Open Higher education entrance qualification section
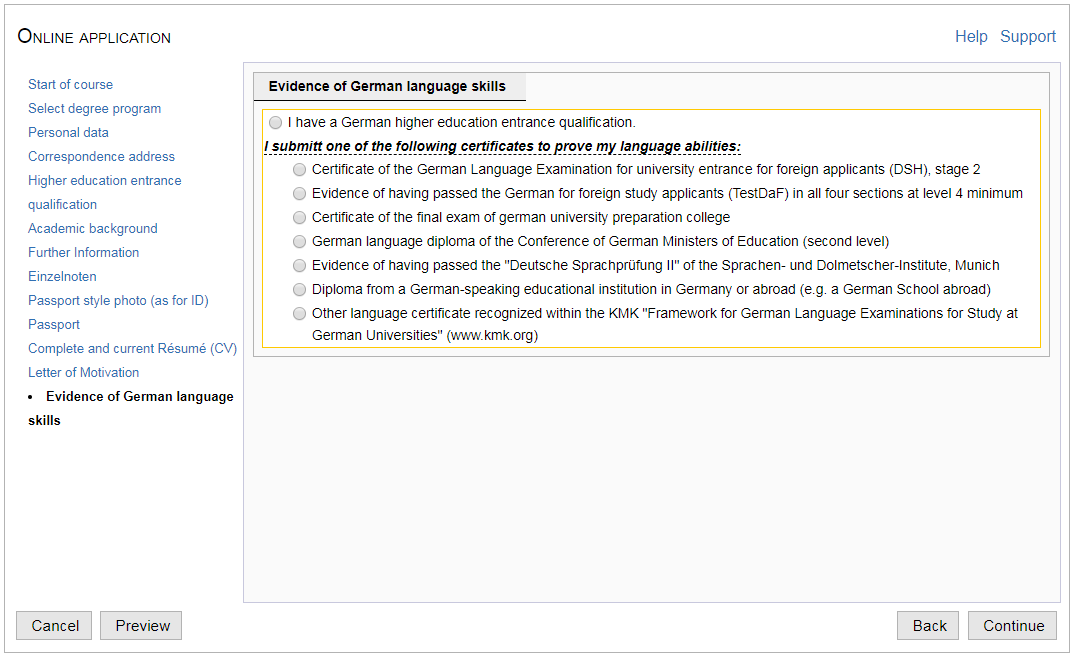Viewport: 1080px width, 663px height. tap(105, 193)
